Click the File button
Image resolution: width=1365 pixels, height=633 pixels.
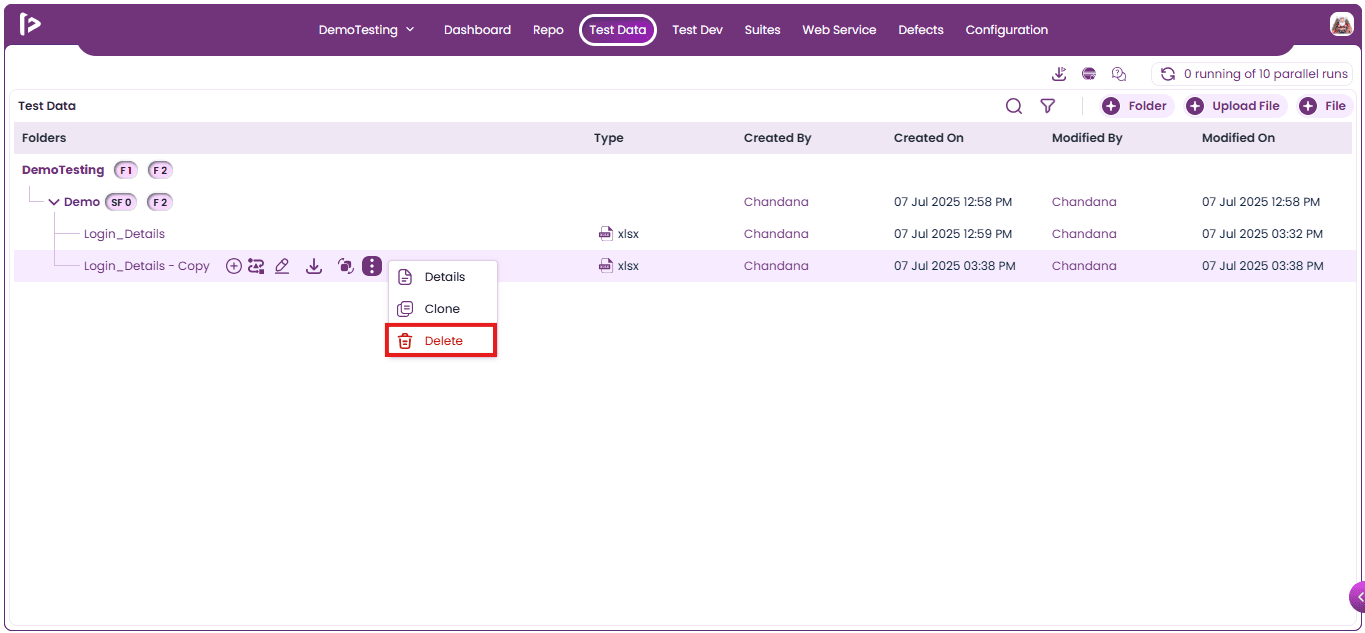1324,106
